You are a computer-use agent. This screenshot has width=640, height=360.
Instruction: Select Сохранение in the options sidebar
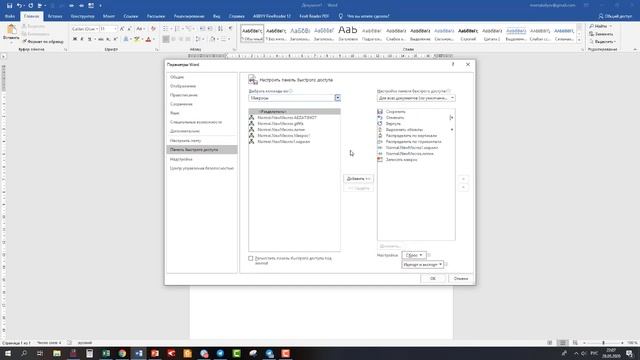pyautogui.click(x=202, y=104)
